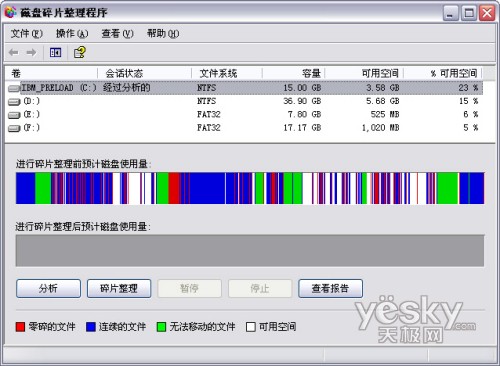Click the 36.90 GB capacity value
Image resolution: width=500 pixels, height=366 pixels.
302,101
